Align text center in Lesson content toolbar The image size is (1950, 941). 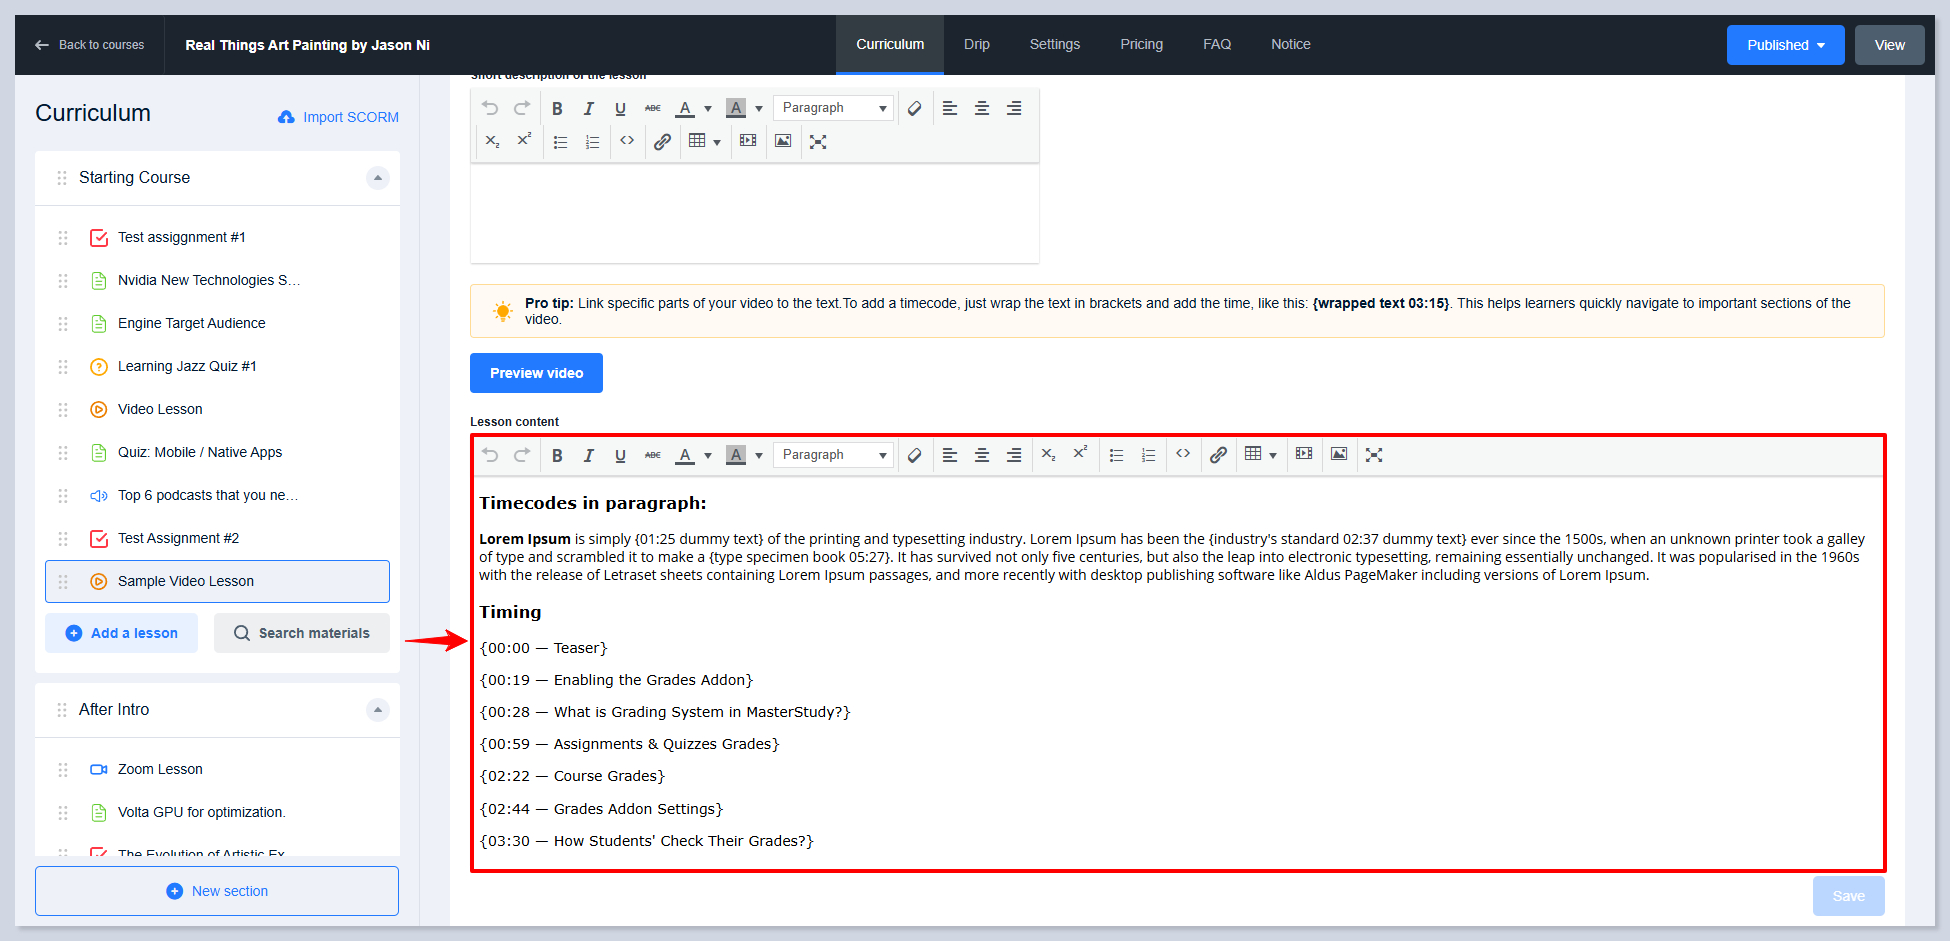click(982, 455)
